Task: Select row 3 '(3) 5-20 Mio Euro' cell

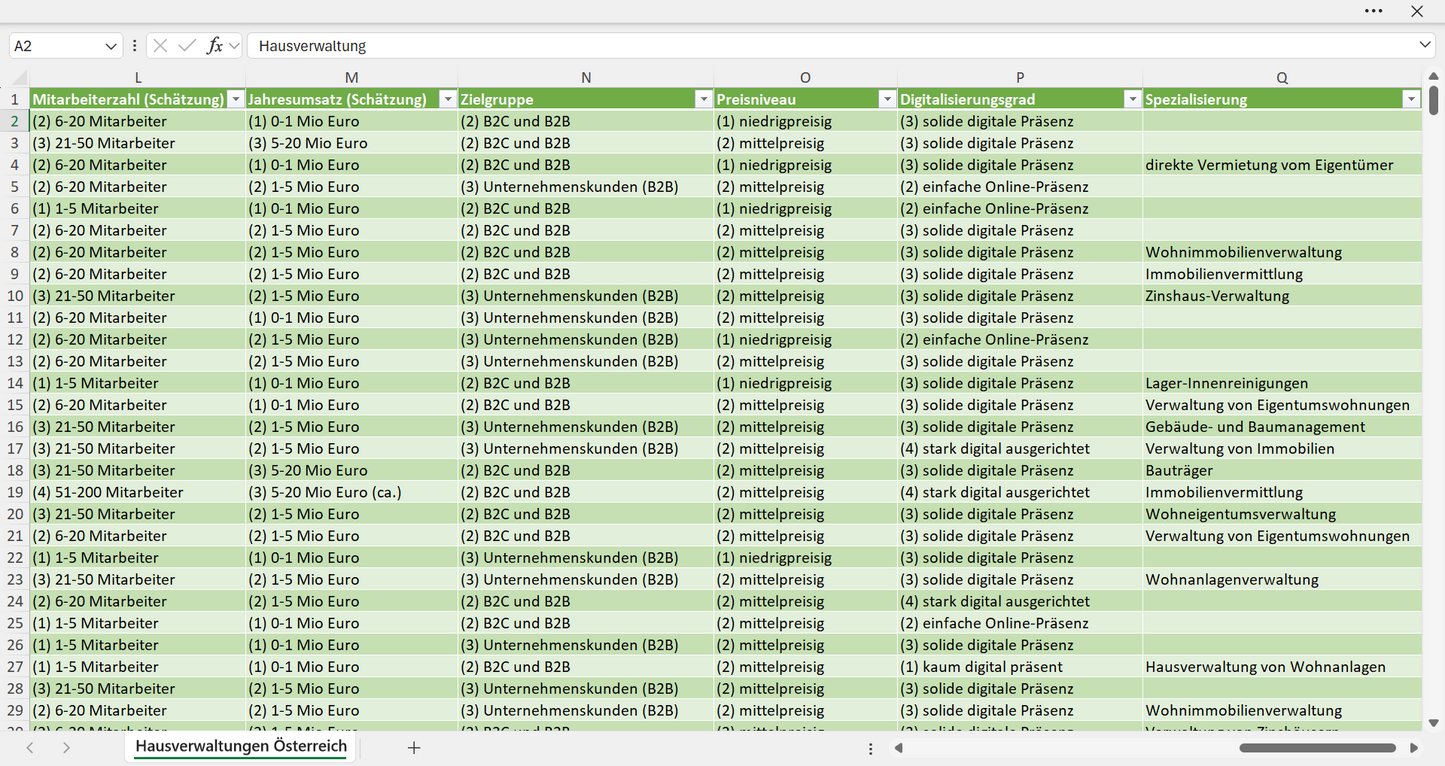Action: tap(352, 143)
